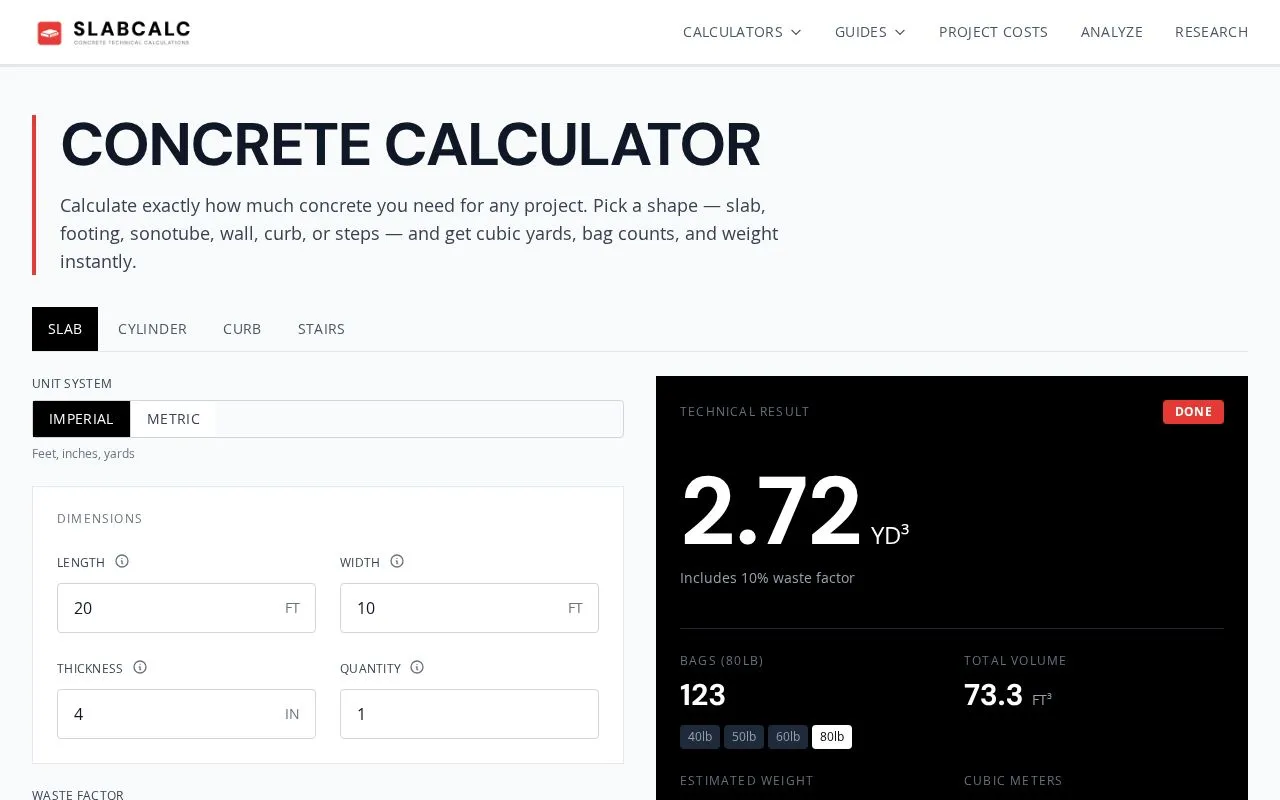Click the Width input field

click(x=469, y=608)
